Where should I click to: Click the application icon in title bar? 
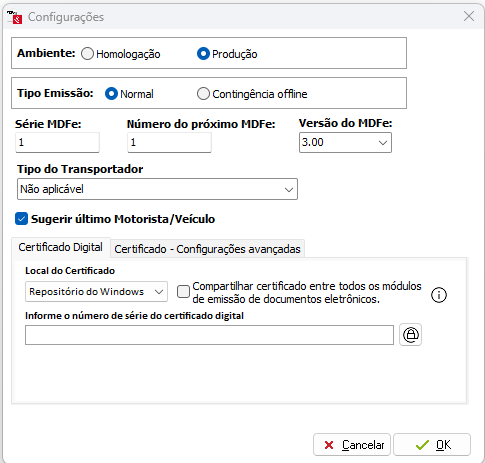14,17
